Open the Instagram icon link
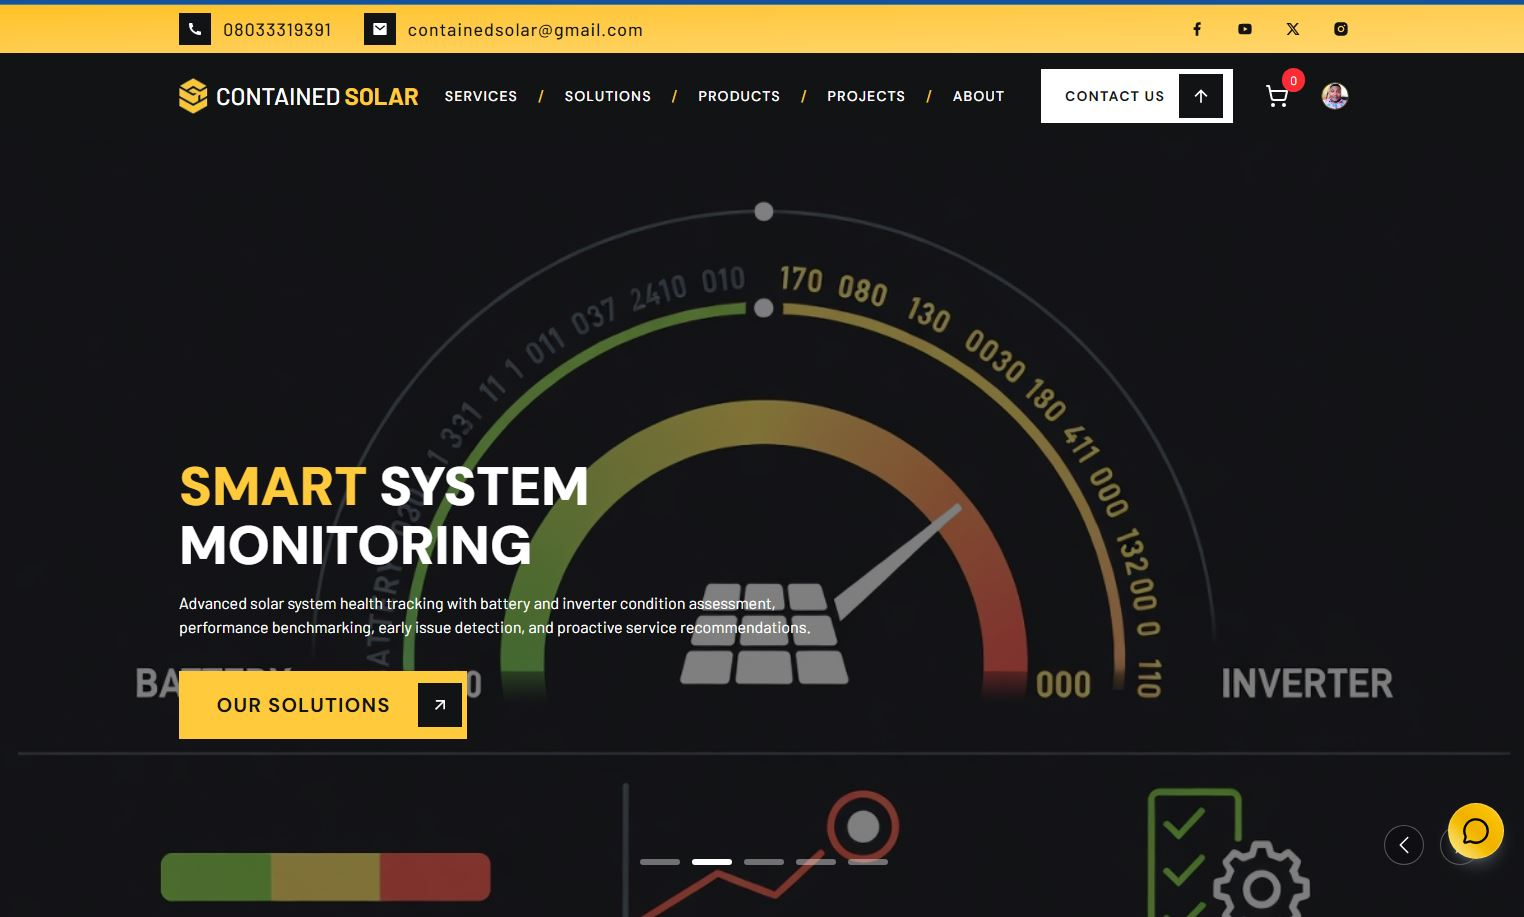Image resolution: width=1524 pixels, height=917 pixels. pyautogui.click(x=1340, y=29)
